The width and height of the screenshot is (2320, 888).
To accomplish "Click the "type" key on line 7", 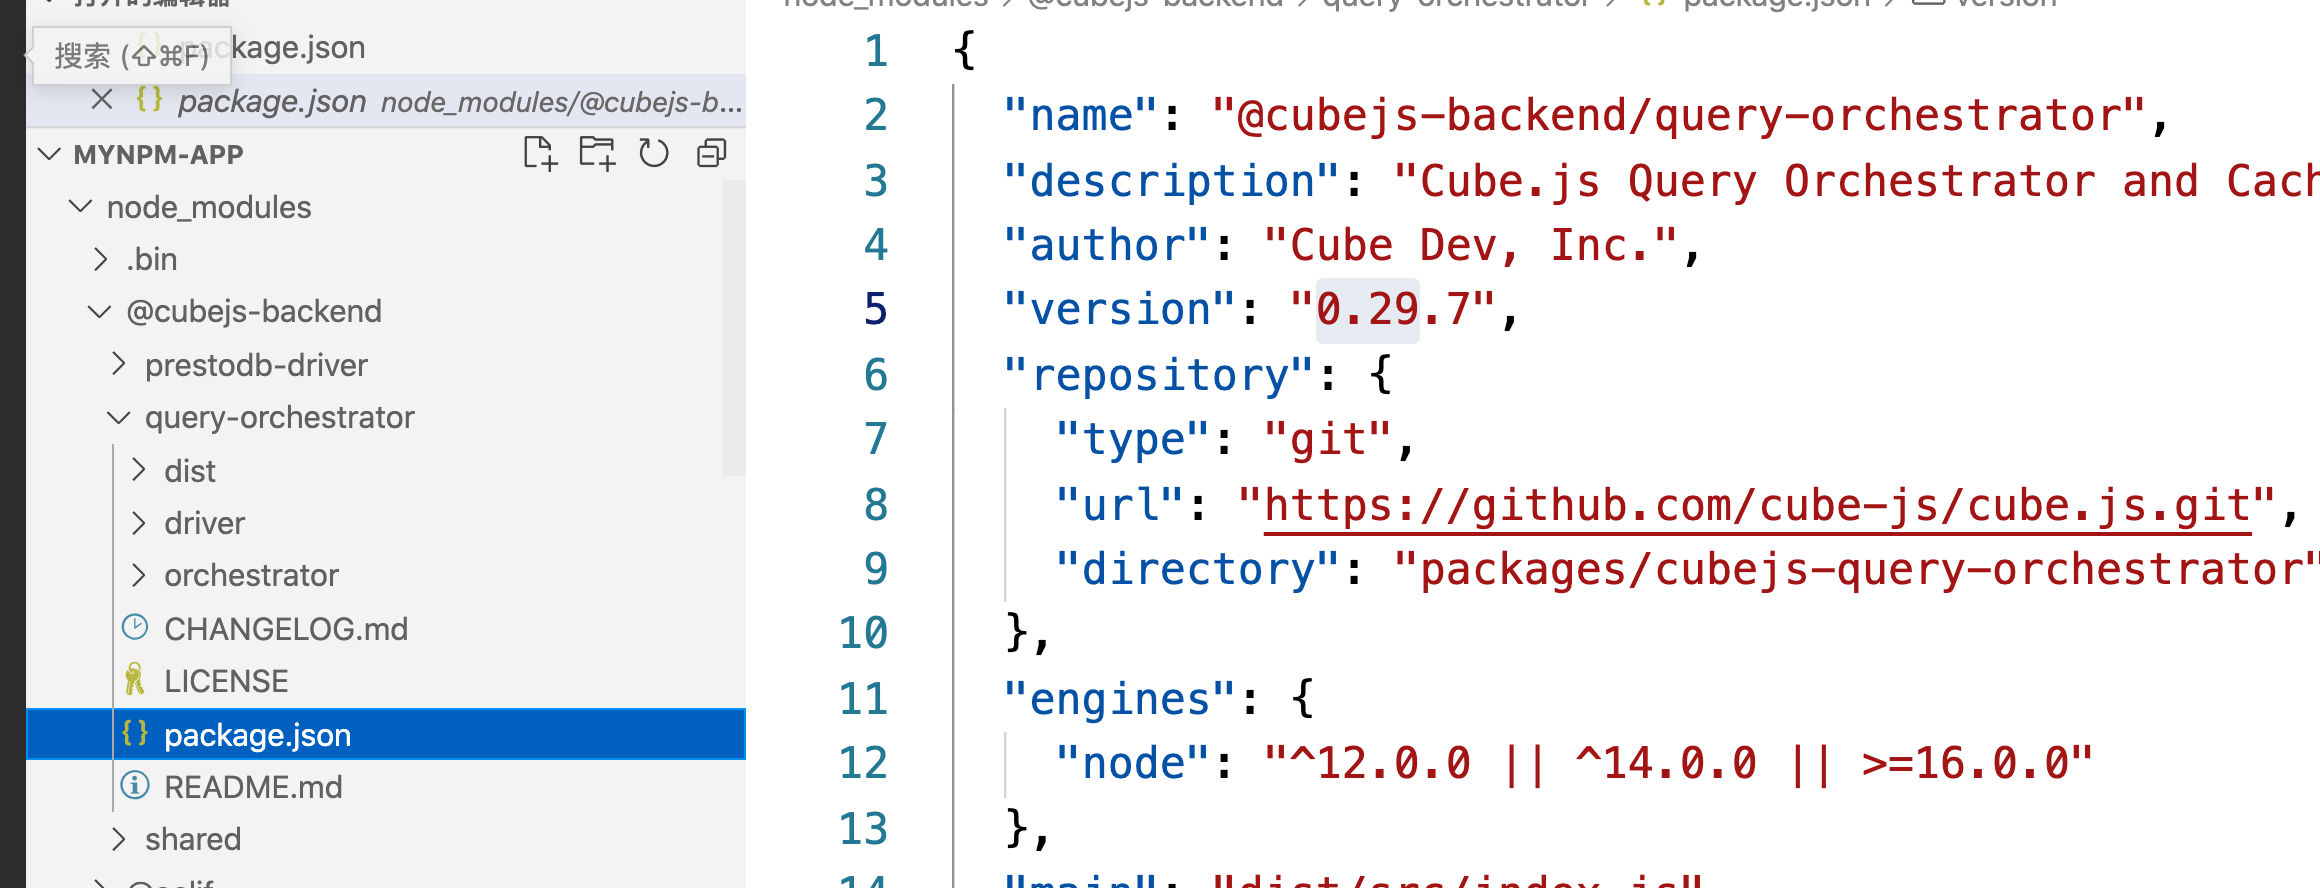I will pyautogui.click(x=1133, y=440).
